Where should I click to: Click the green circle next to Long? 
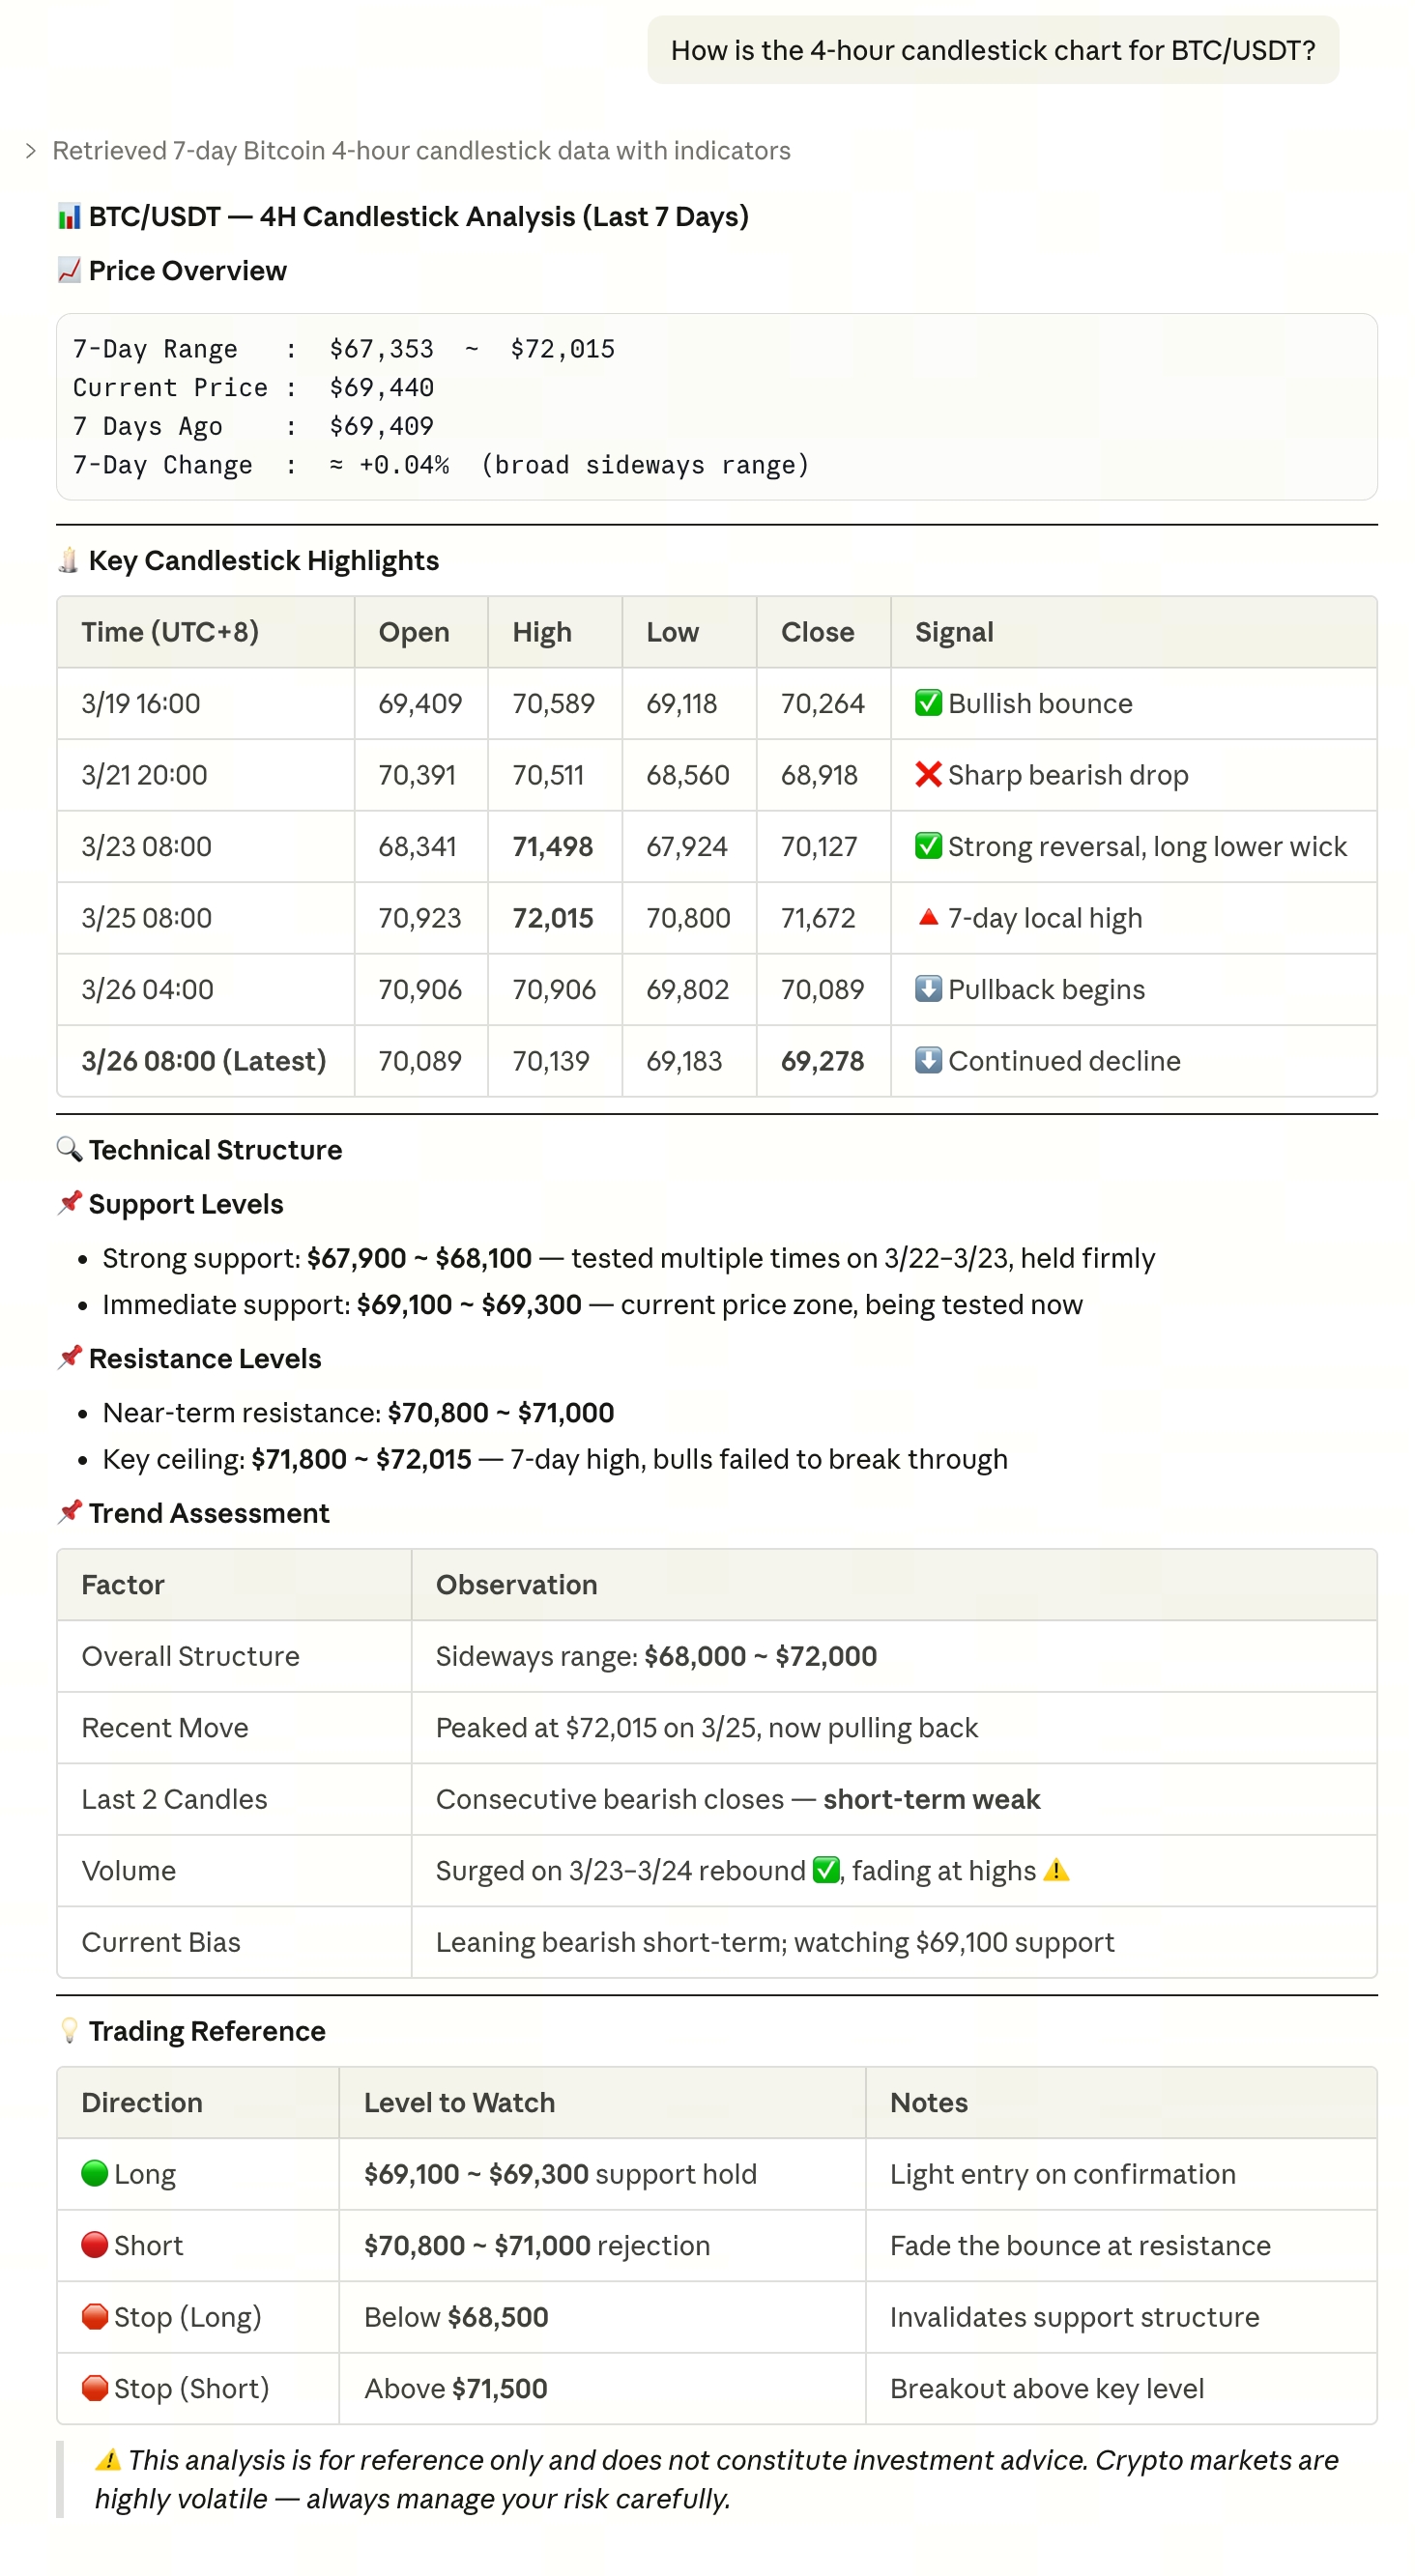95,2173
